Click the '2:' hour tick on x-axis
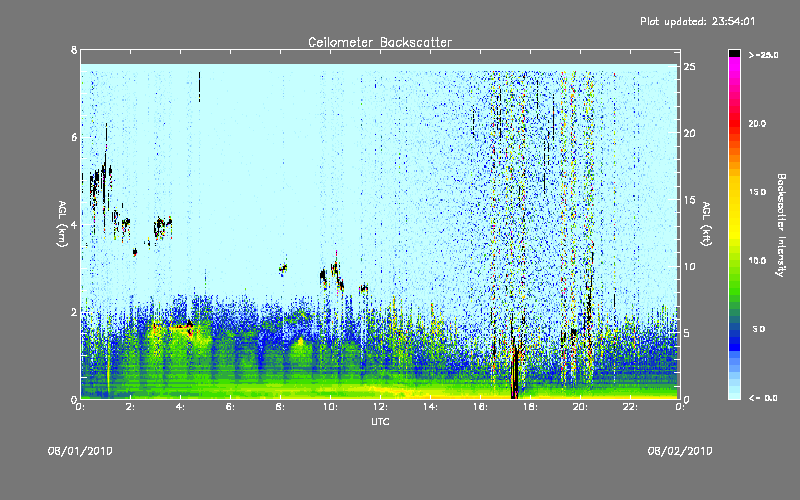The height and width of the screenshot is (500, 800). [131, 407]
